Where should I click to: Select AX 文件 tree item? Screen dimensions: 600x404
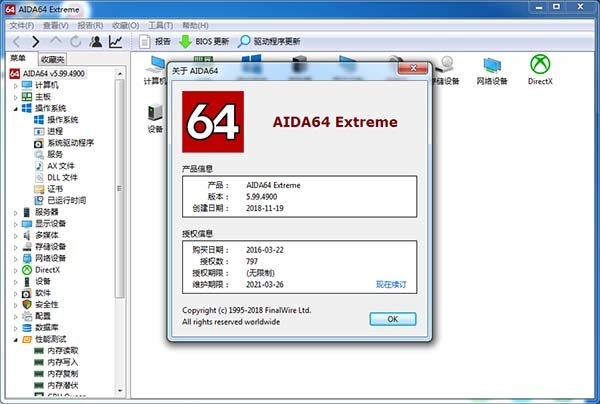(x=54, y=166)
